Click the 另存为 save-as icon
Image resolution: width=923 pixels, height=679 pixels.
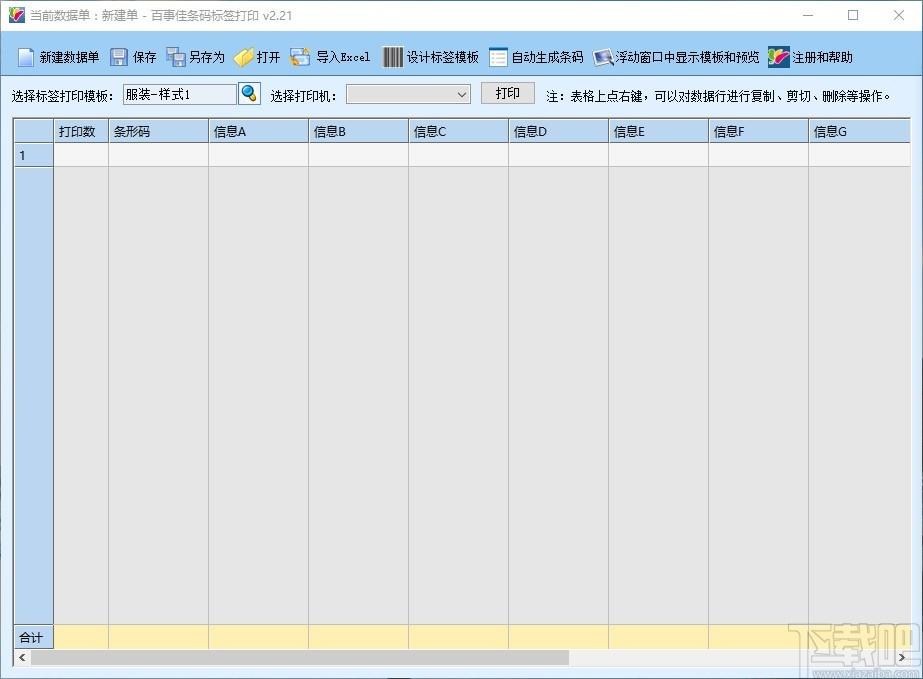click(175, 57)
